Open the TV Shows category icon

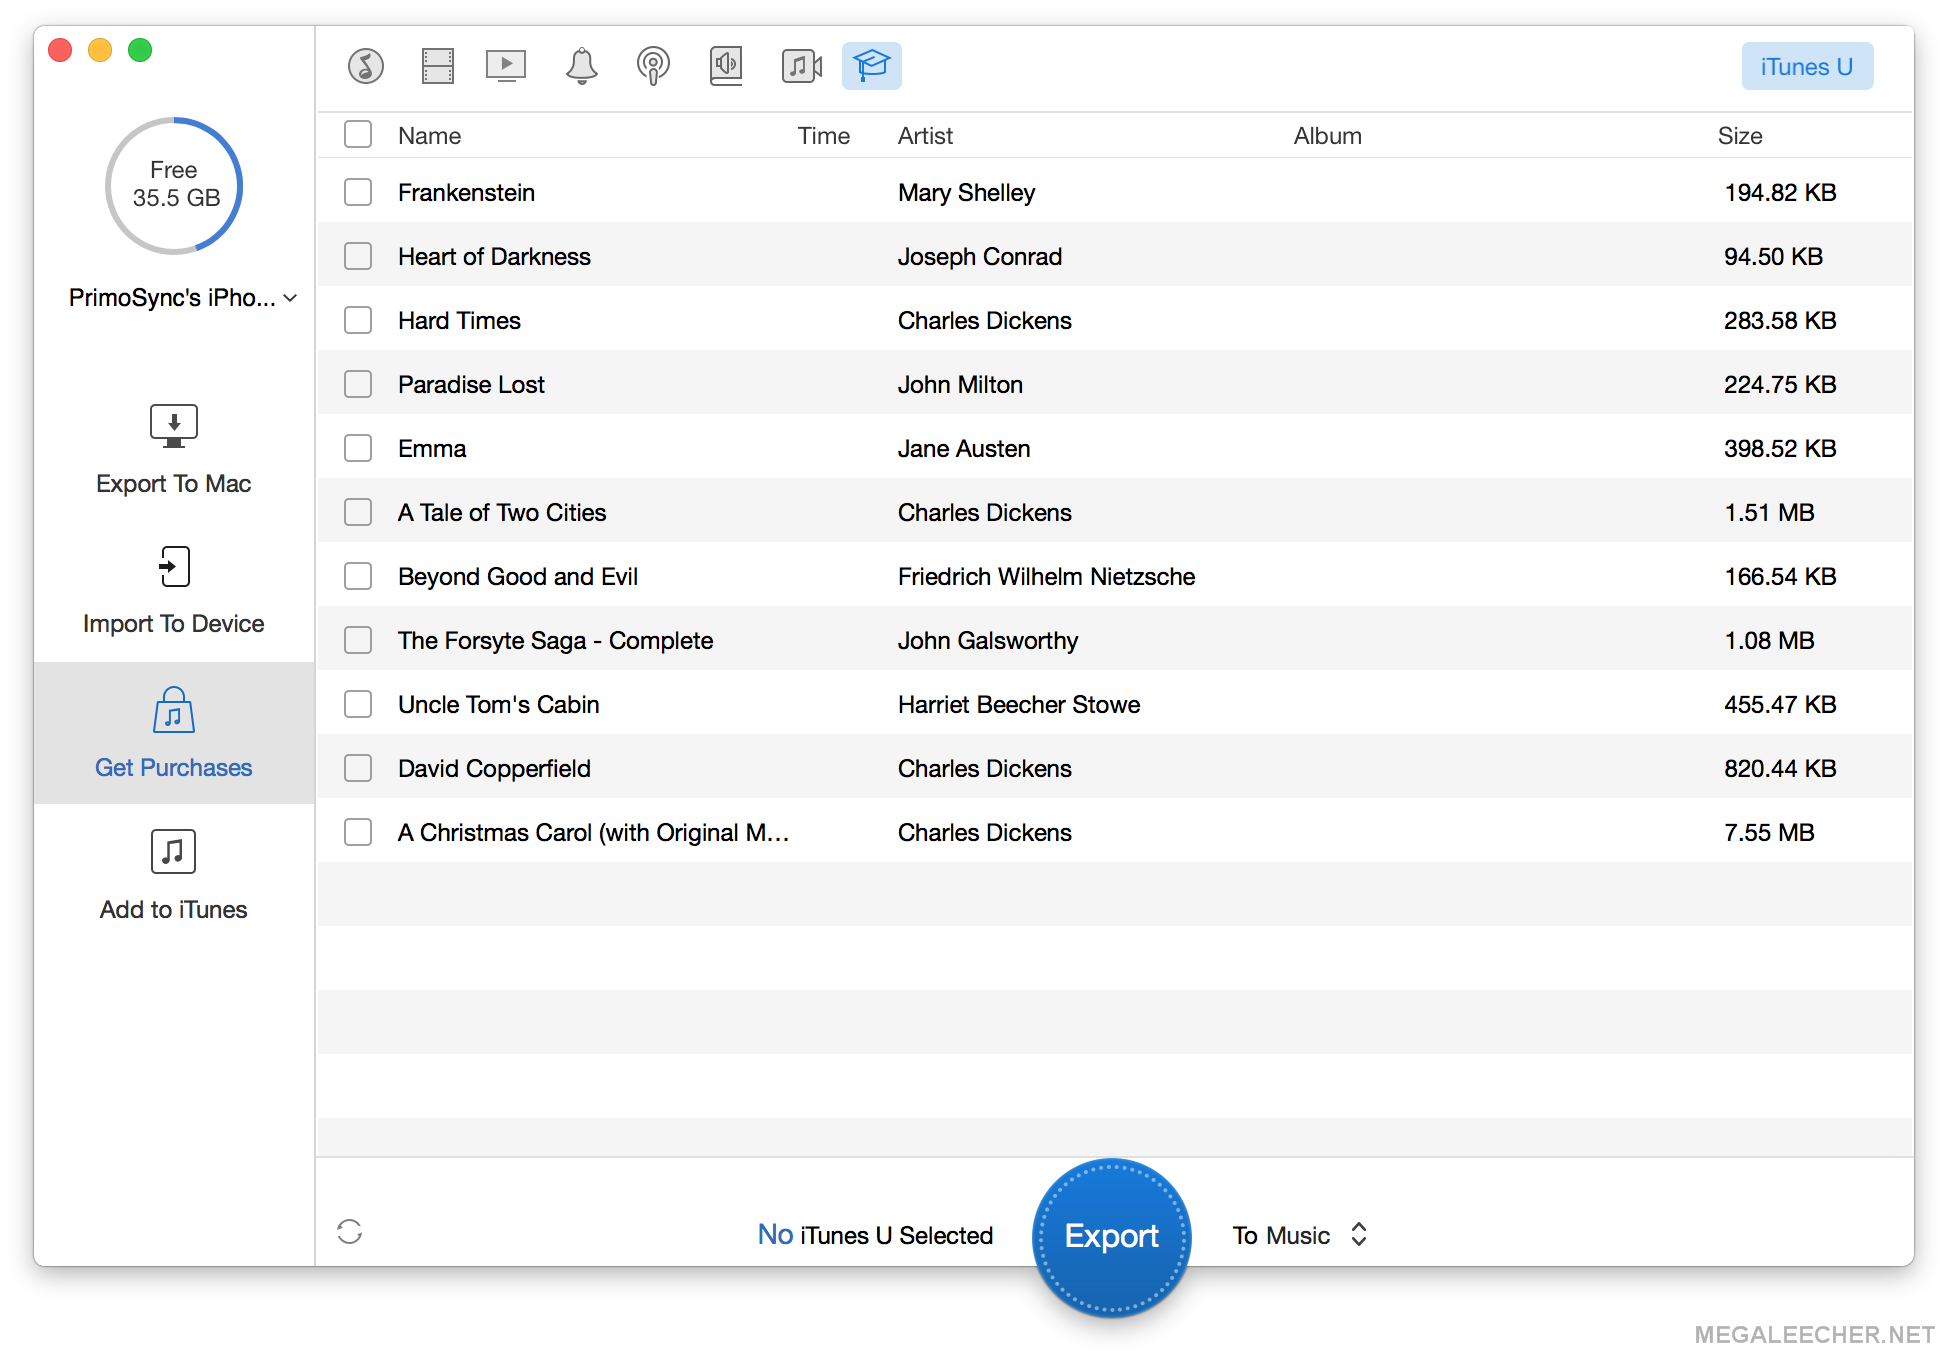point(506,66)
